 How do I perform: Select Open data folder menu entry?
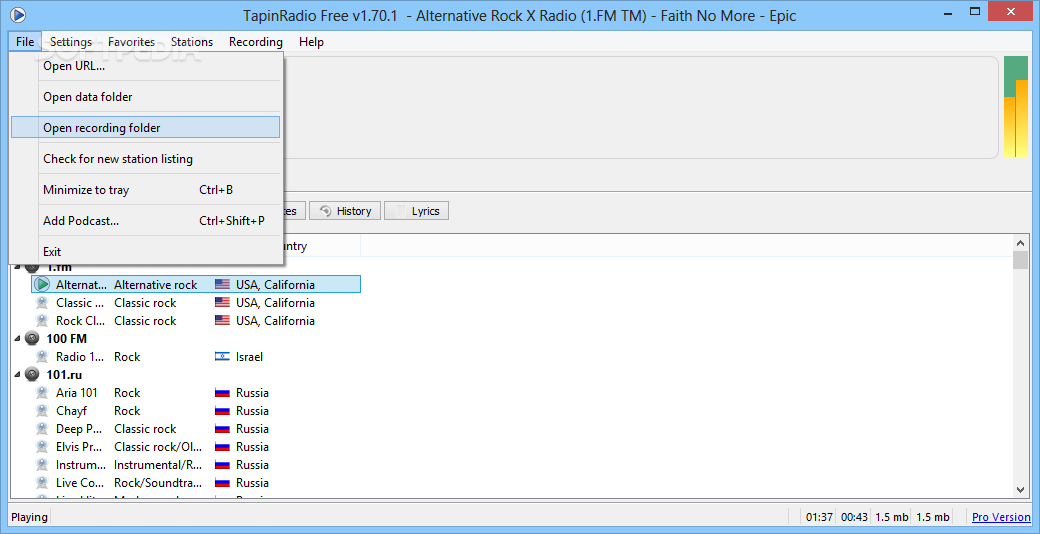(146, 97)
